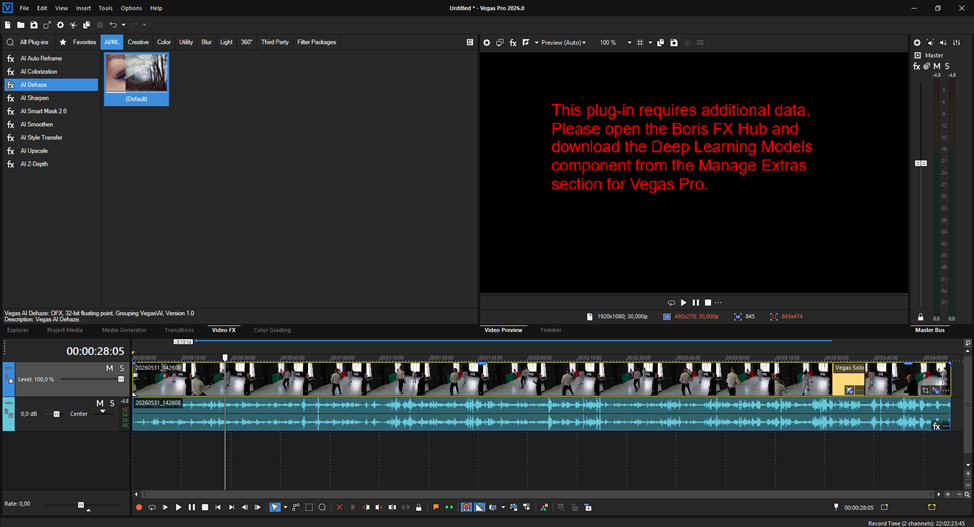Copy preview snapshot to clipboard
Viewport: 974px width, 527px height.
tap(660, 43)
